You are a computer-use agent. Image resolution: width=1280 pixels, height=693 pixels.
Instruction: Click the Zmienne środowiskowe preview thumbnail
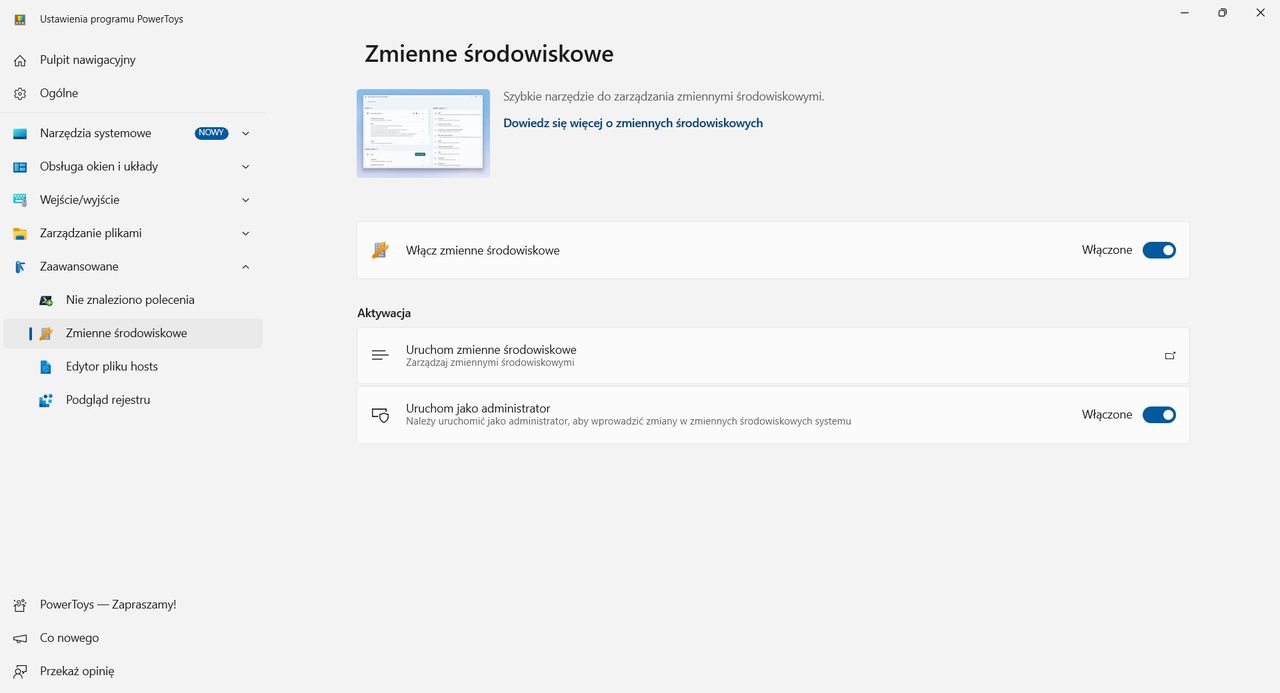(x=423, y=133)
